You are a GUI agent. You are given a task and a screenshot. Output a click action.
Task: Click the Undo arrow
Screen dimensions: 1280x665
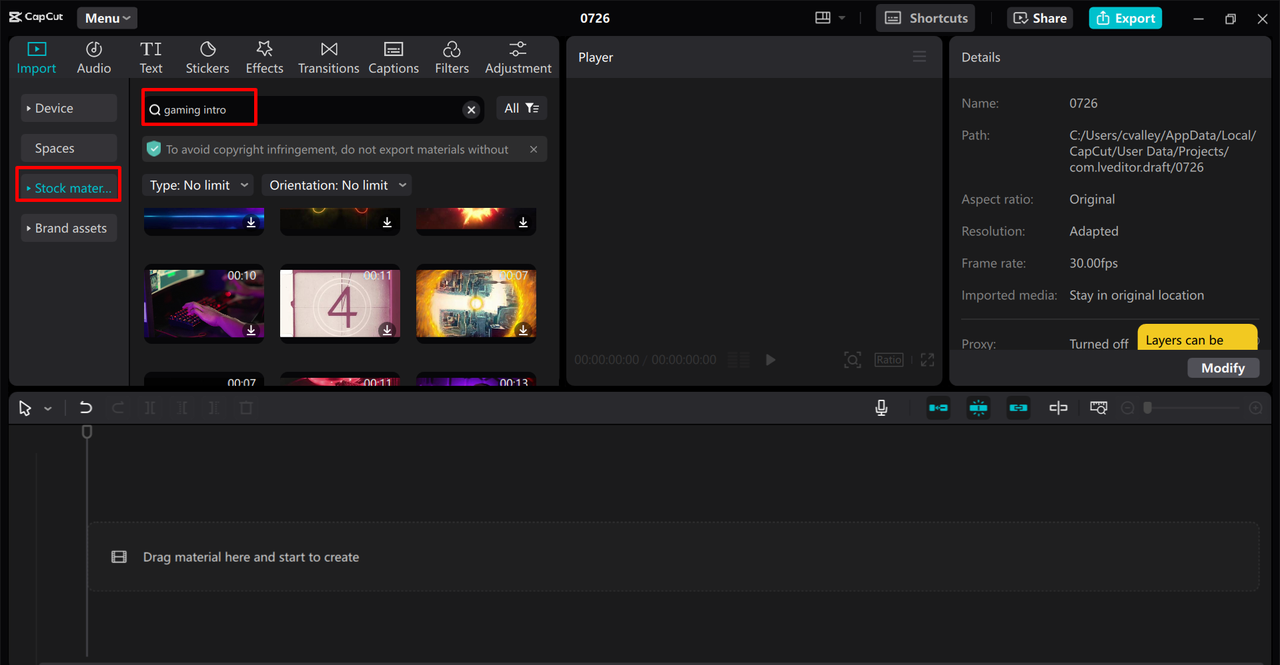(86, 408)
